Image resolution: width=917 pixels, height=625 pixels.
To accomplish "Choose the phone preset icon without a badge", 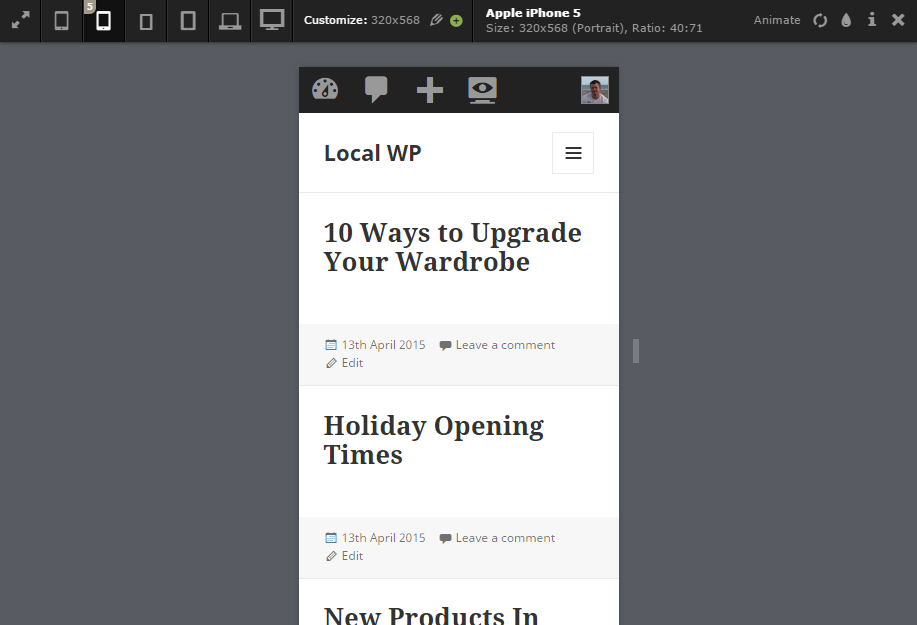I will point(61,20).
